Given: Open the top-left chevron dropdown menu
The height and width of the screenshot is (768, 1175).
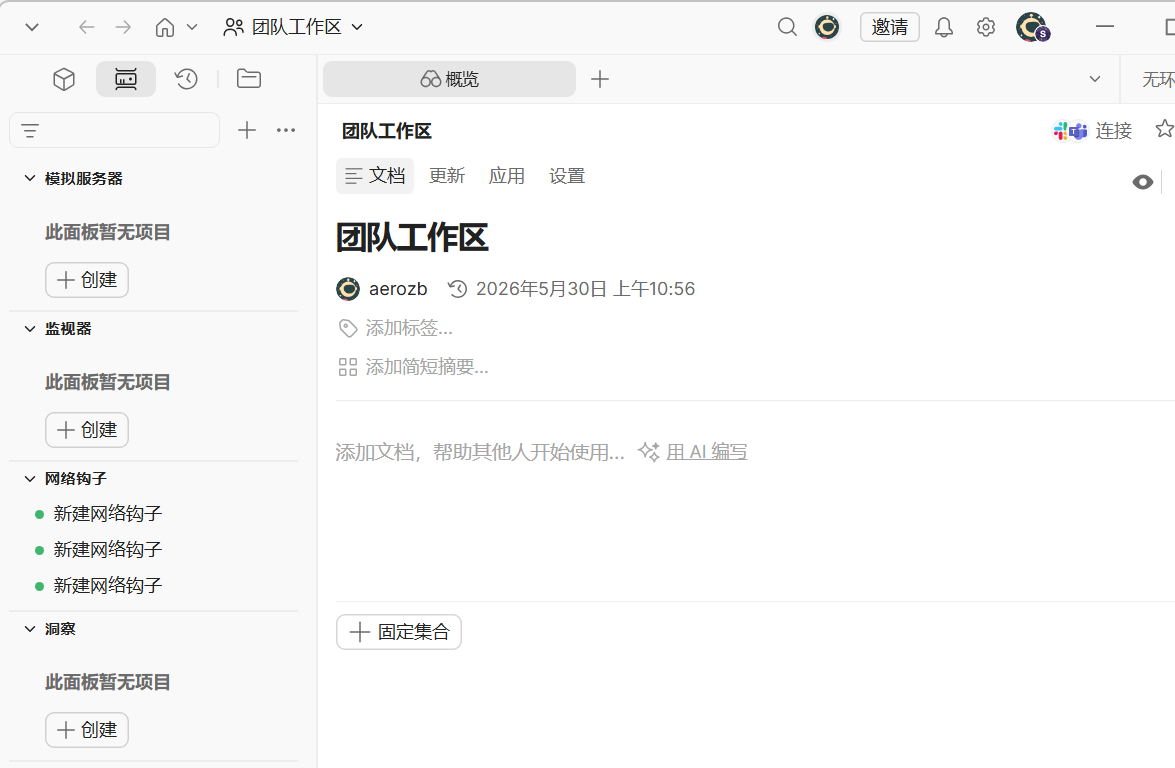Looking at the screenshot, I should coord(31,27).
